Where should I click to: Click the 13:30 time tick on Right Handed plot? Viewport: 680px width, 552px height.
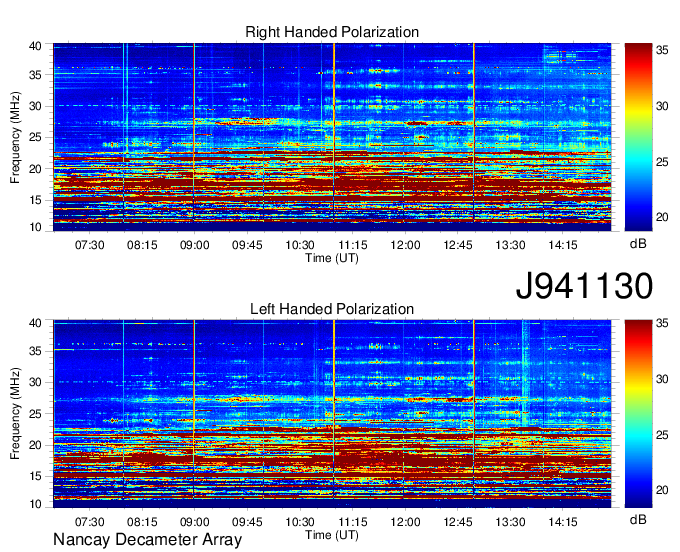(x=510, y=245)
